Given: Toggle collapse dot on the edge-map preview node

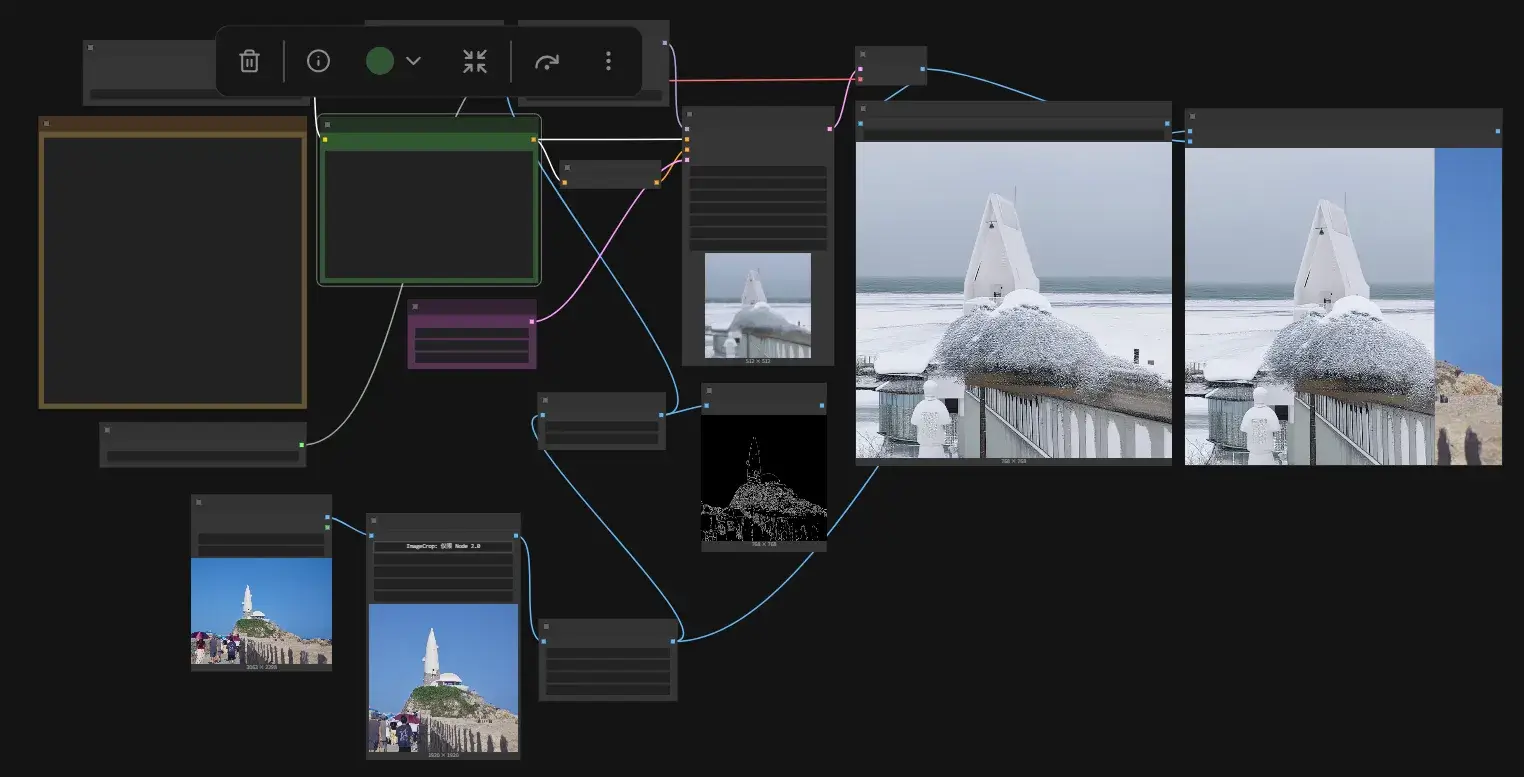Looking at the screenshot, I should tap(709, 392).
